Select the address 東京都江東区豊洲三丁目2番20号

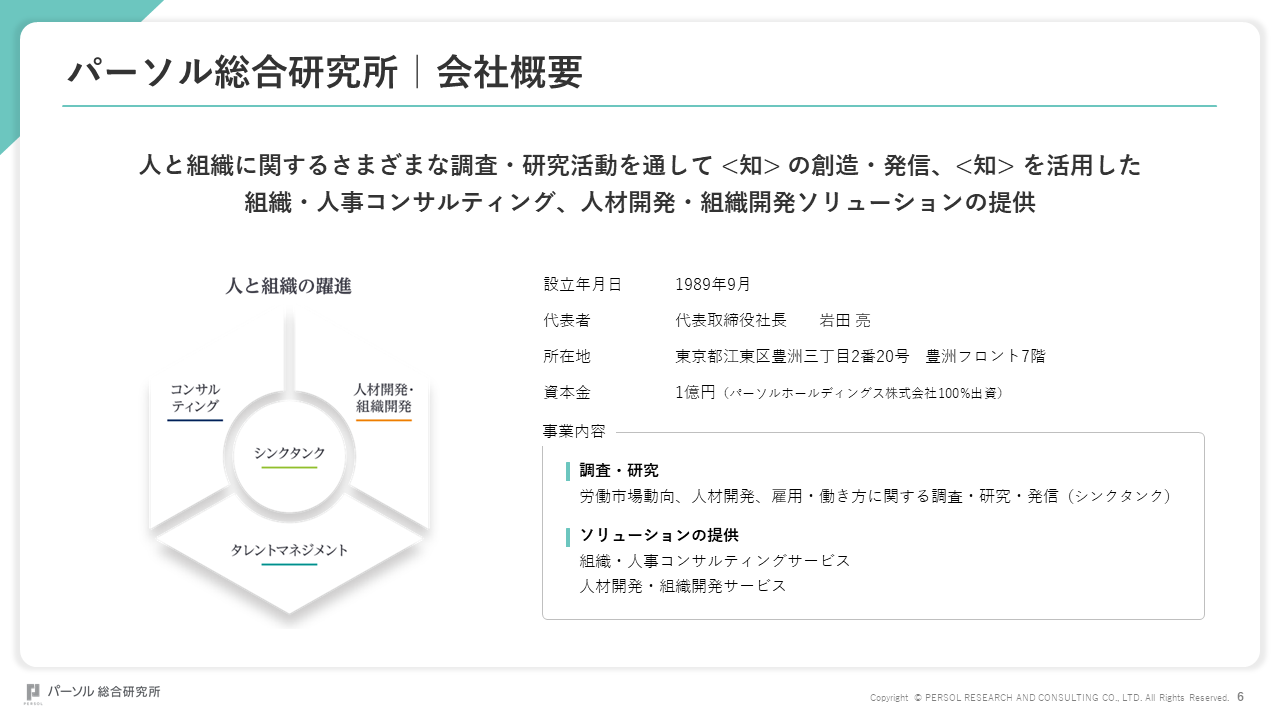tap(792, 356)
